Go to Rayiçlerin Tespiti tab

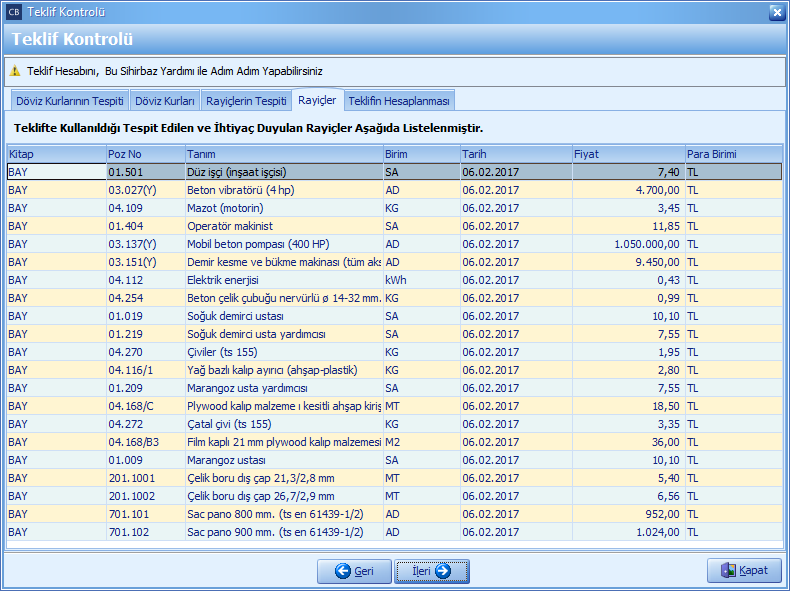(245, 101)
